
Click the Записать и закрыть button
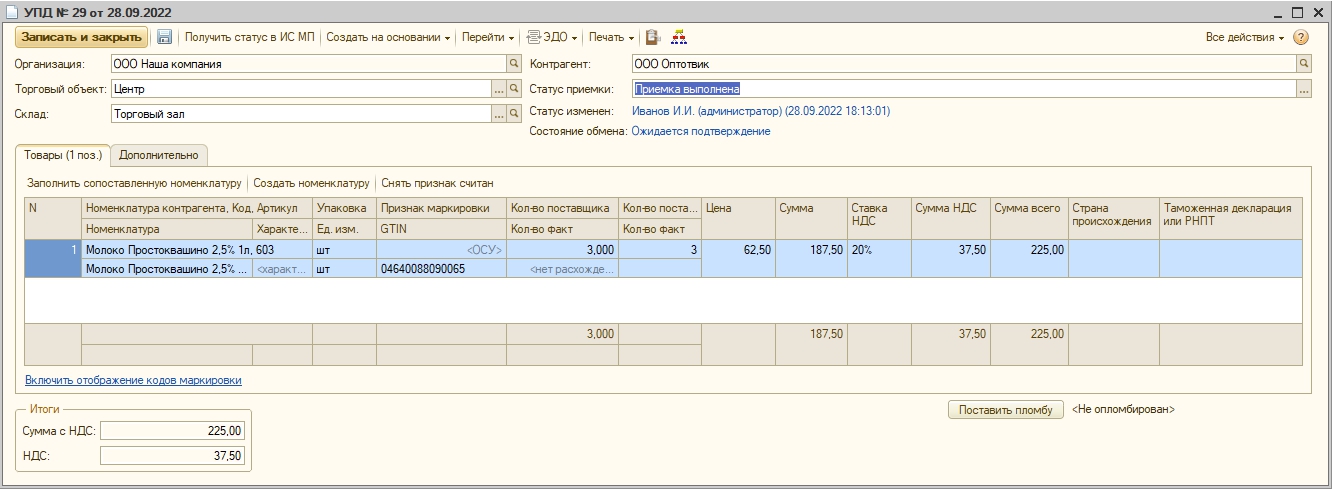[x=81, y=37]
